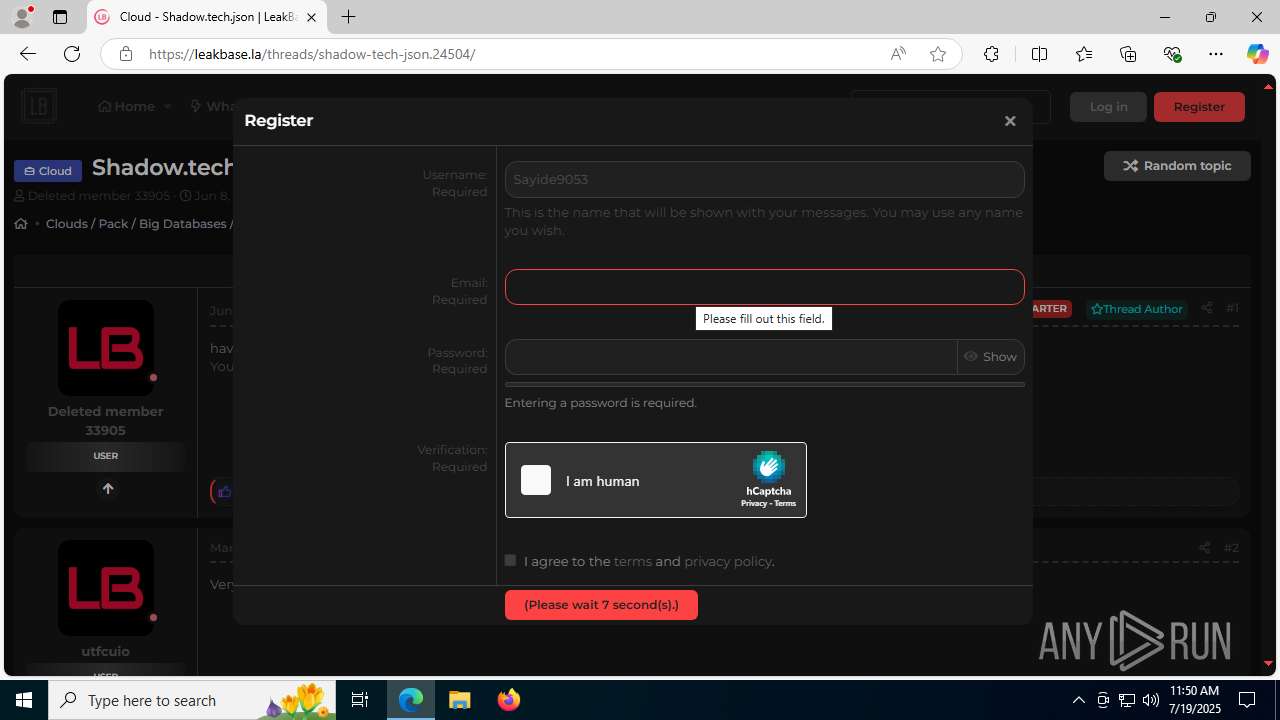Open Clouds / Pack / Big Databases breadcrumb

136,223
